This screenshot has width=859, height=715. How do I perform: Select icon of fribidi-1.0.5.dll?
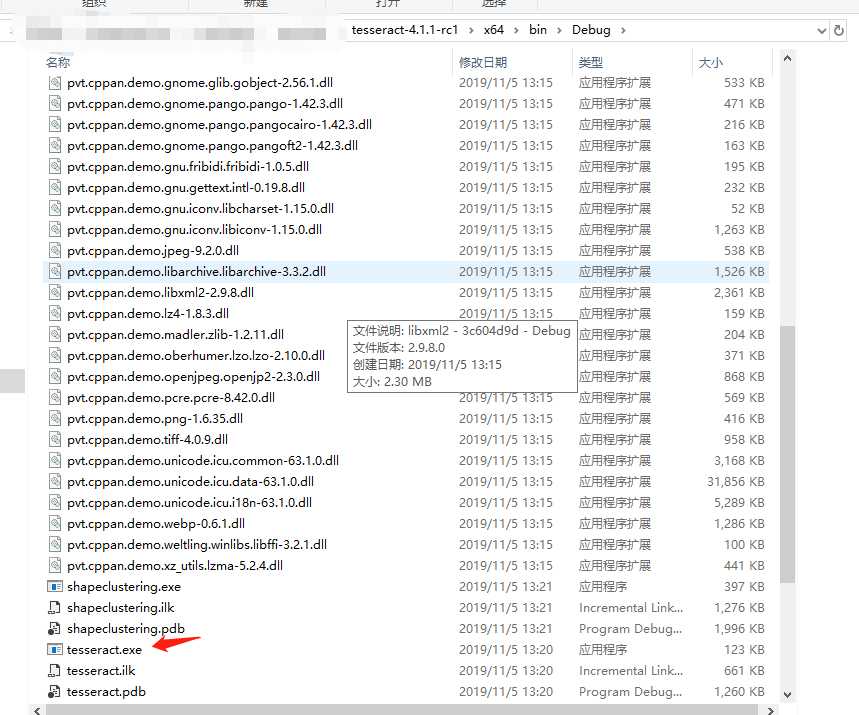tap(55, 167)
